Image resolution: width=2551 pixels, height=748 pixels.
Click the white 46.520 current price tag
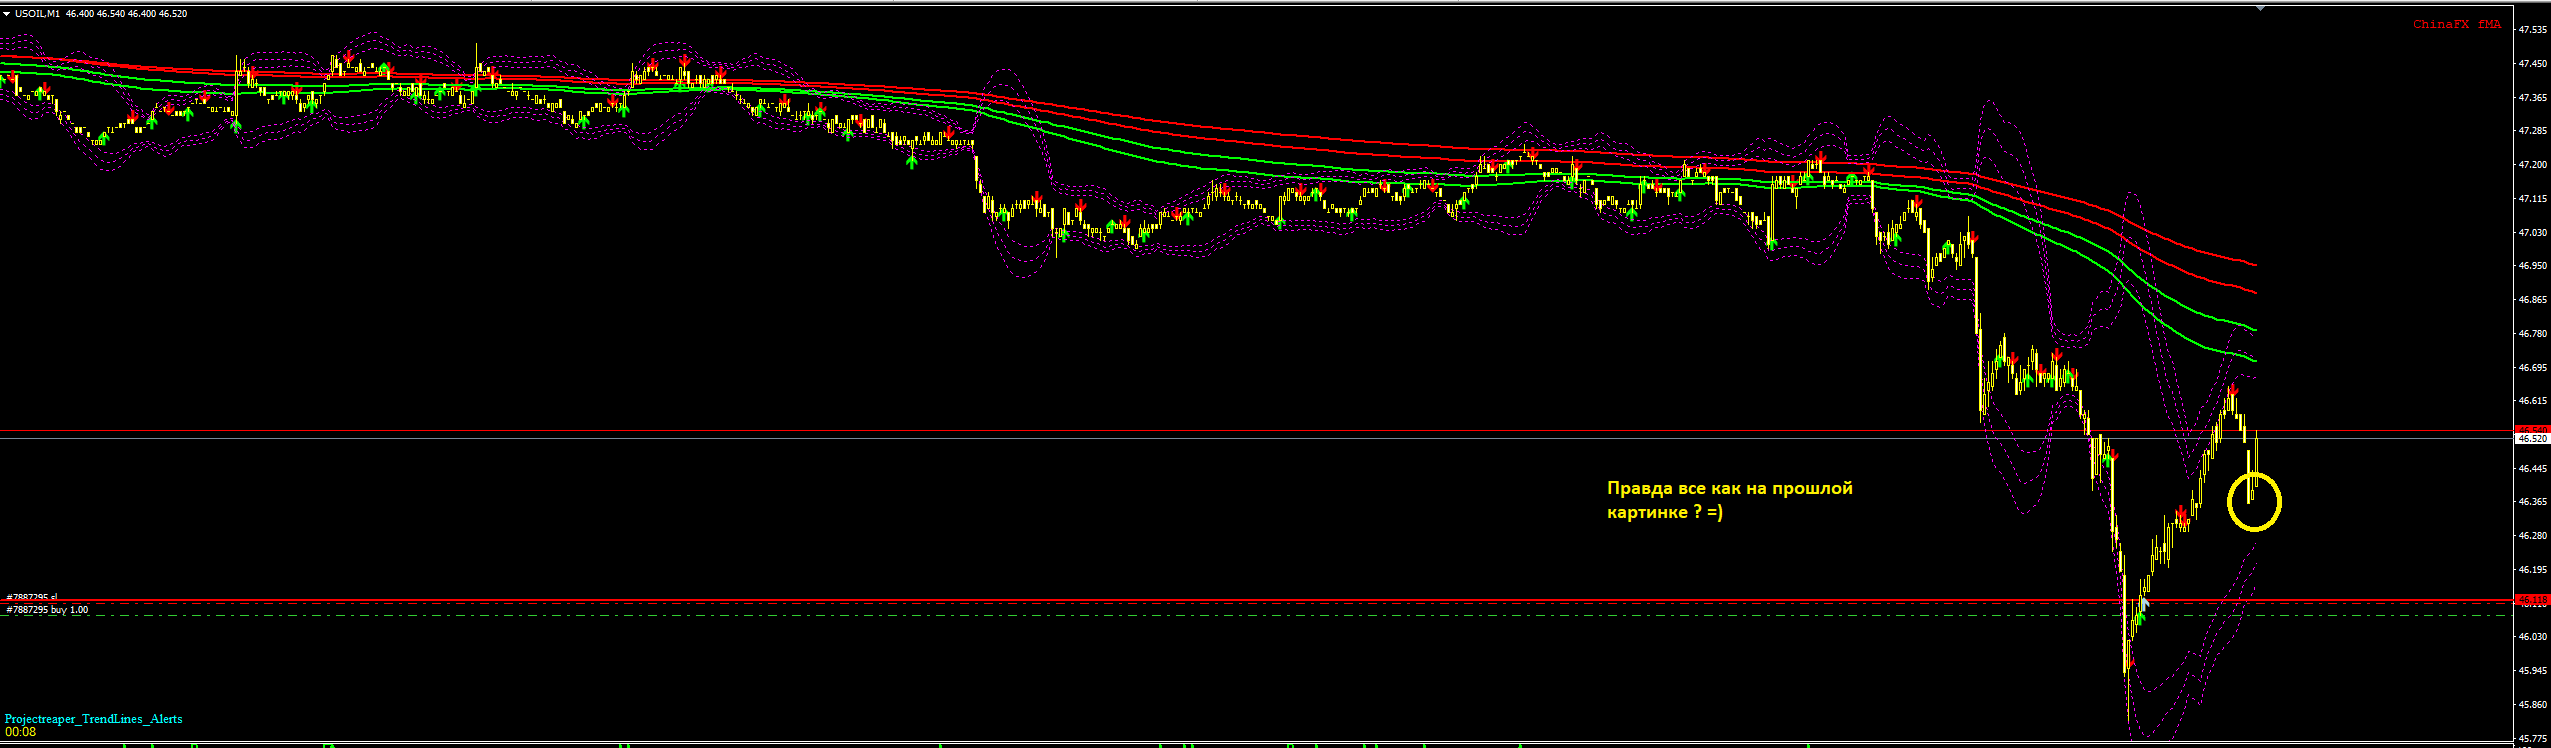(x=2532, y=438)
